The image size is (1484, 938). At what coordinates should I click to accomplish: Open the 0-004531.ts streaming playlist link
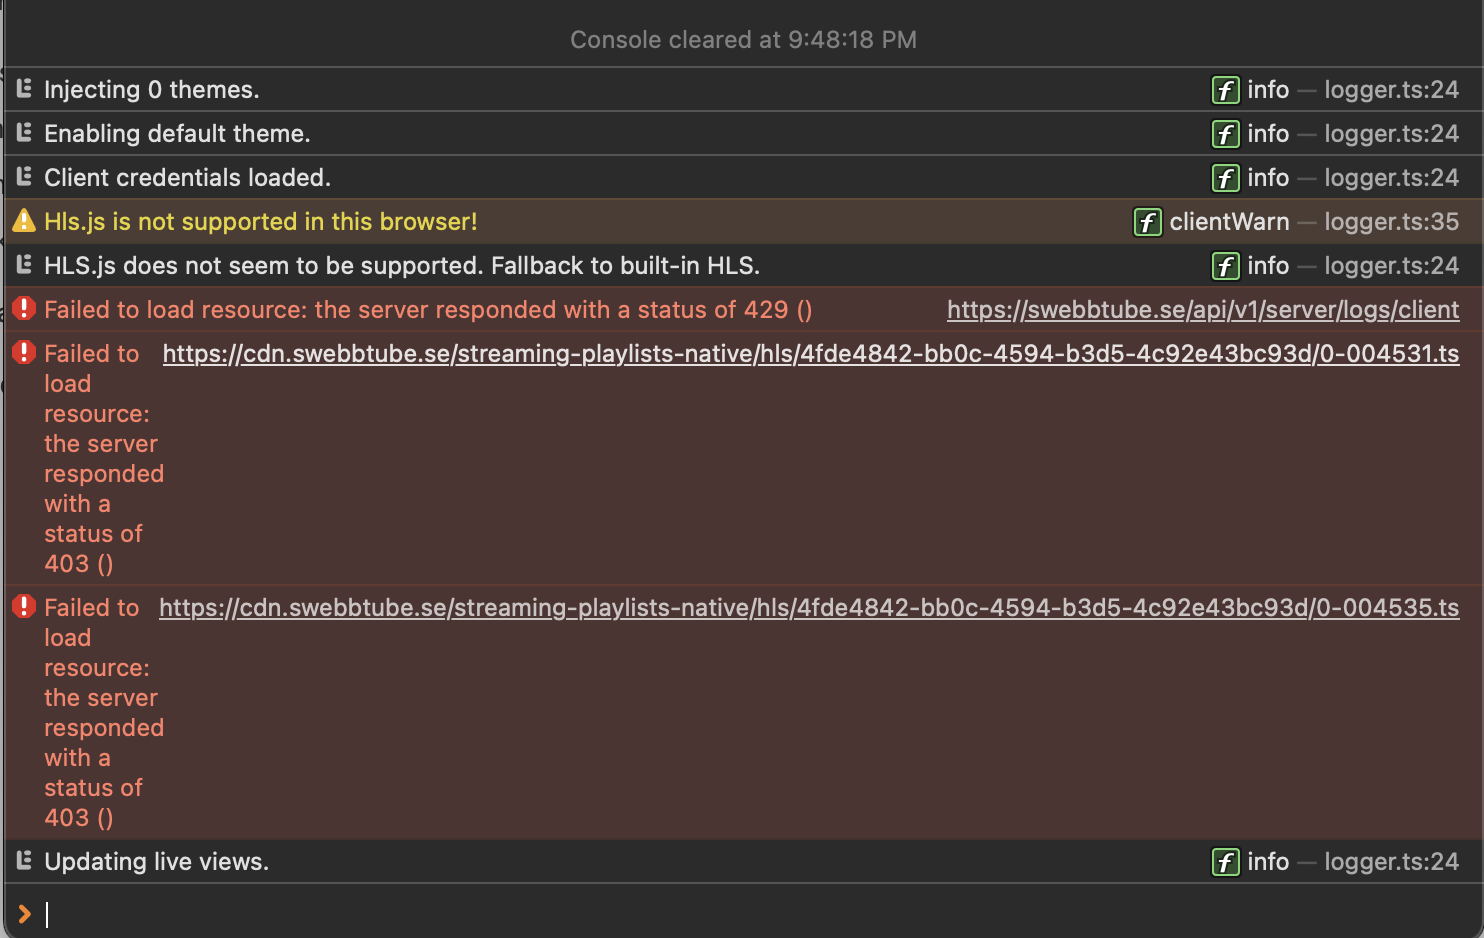coord(810,353)
